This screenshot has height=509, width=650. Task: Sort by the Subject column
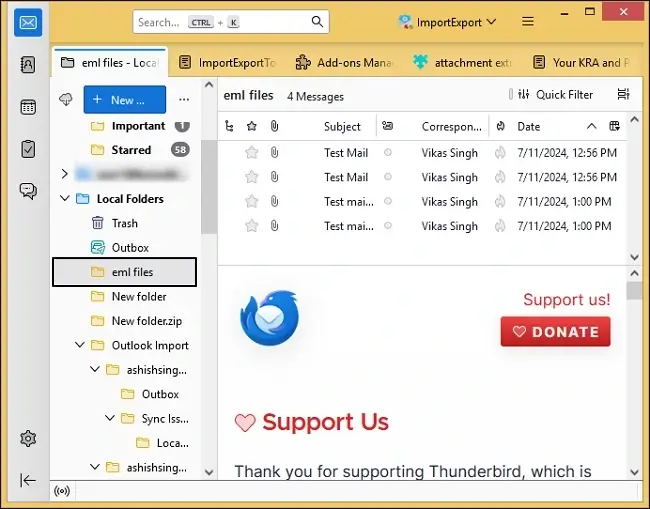(x=342, y=126)
